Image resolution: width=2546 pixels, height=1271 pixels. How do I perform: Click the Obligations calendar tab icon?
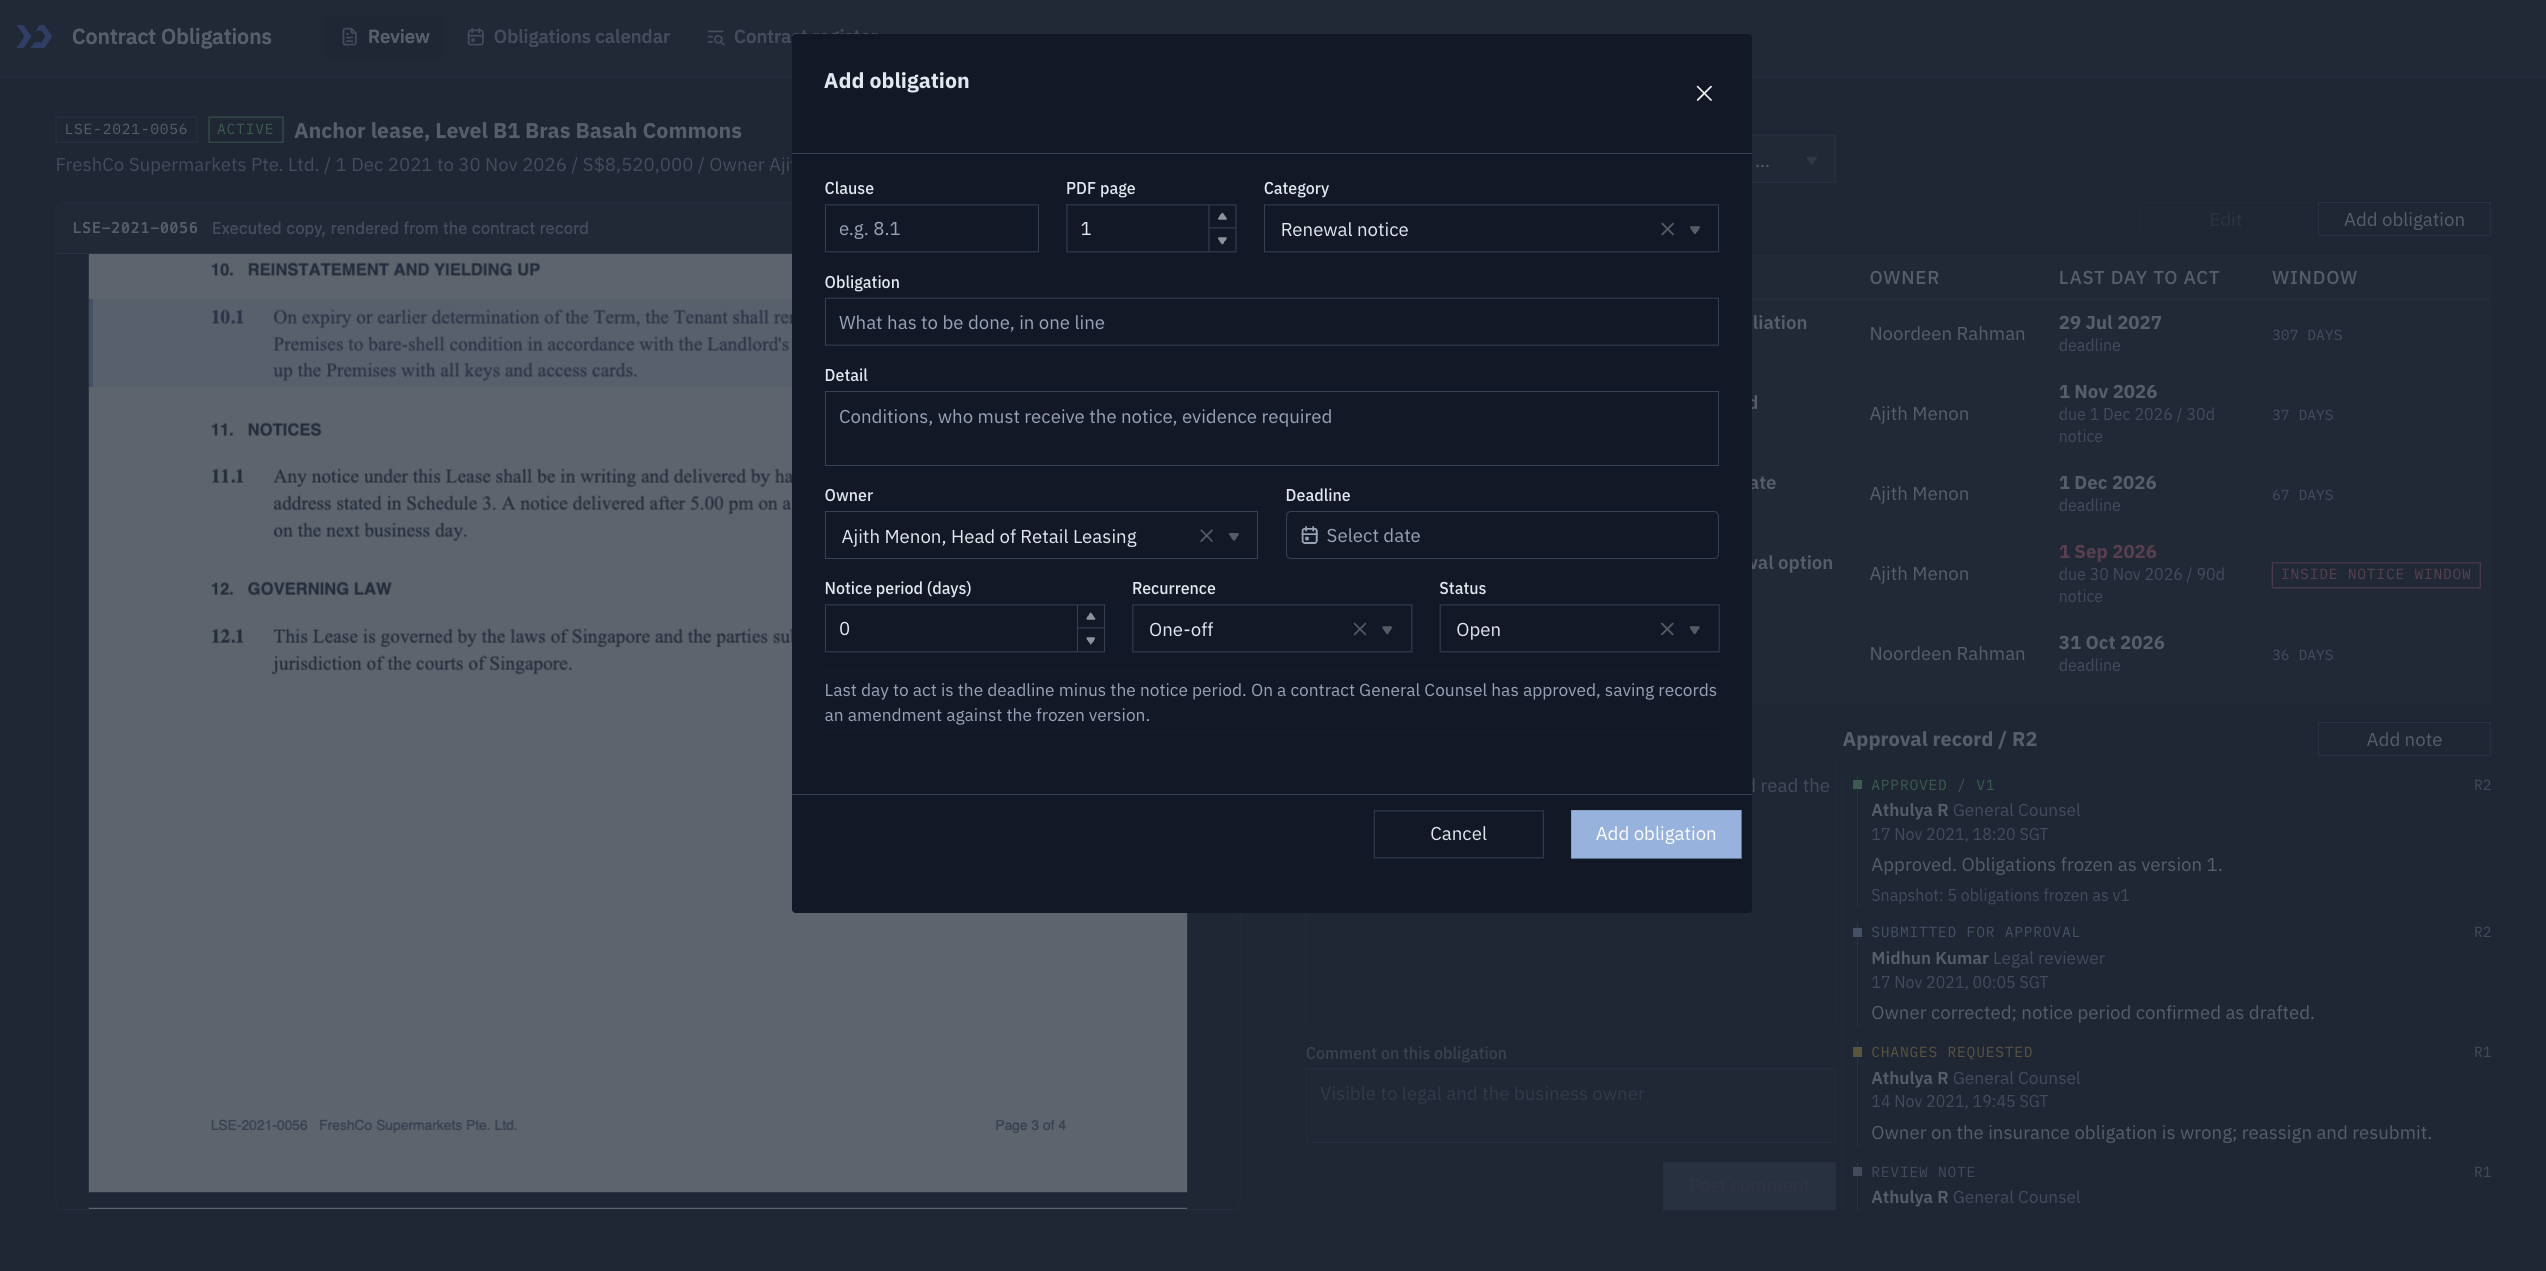pyautogui.click(x=476, y=37)
